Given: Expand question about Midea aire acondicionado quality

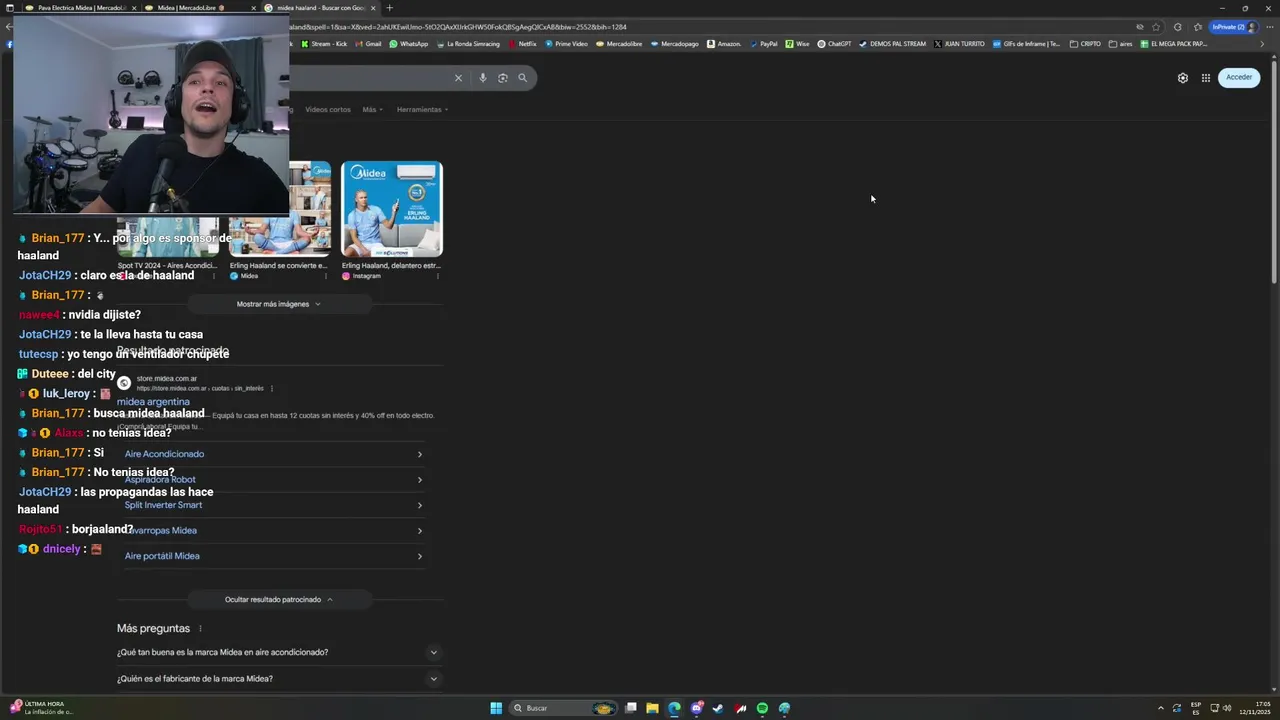Looking at the screenshot, I should coord(278,652).
